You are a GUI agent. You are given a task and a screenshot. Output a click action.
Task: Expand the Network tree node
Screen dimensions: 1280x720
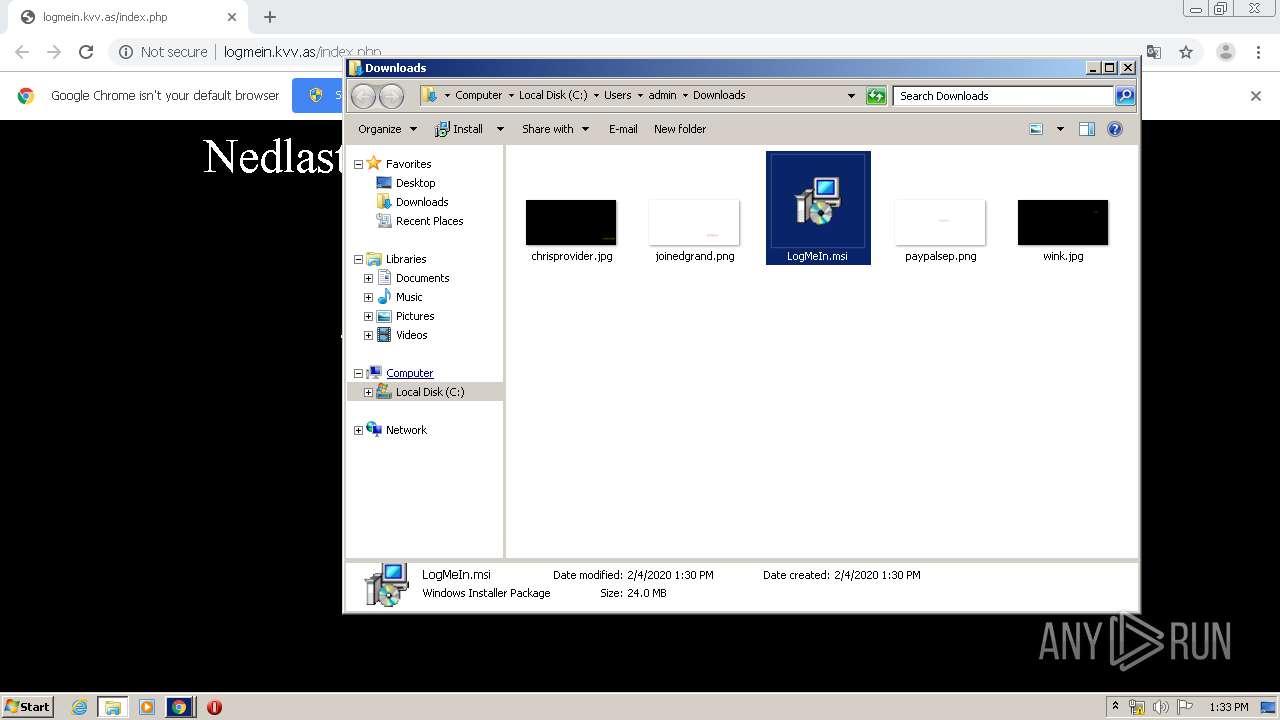(x=358, y=430)
